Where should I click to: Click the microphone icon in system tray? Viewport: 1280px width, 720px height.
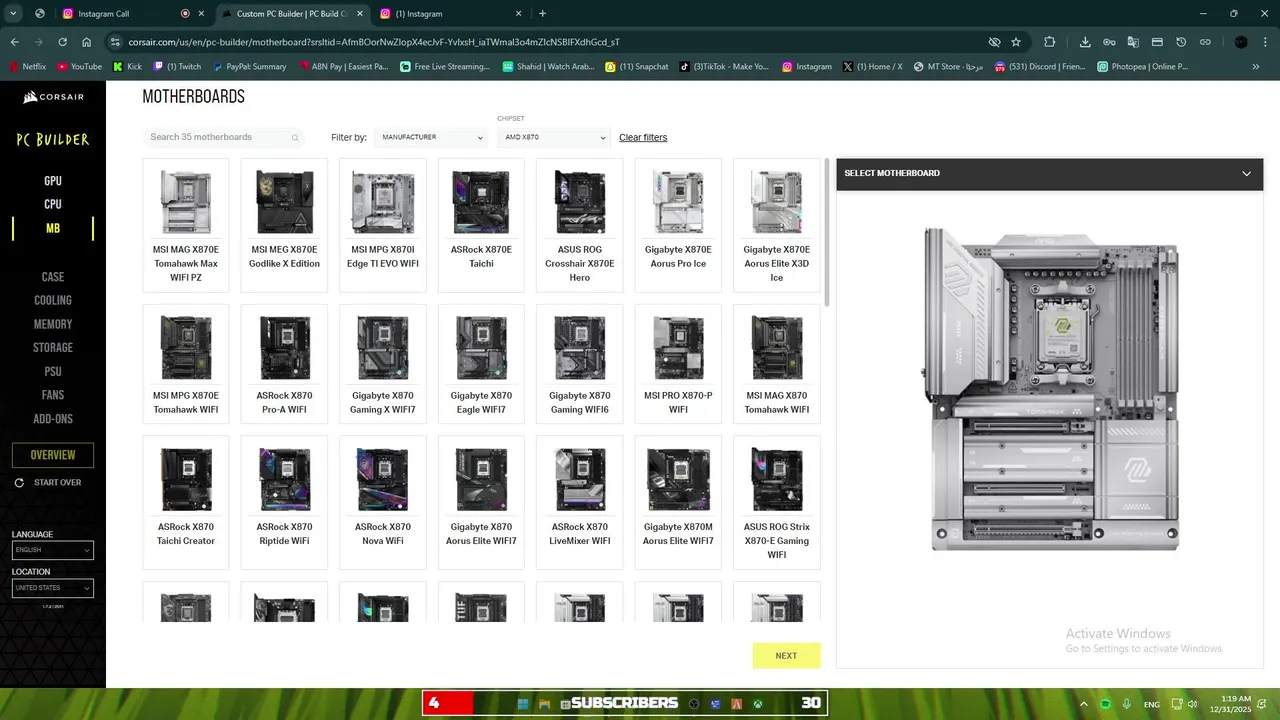click(x=1127, y=704)
